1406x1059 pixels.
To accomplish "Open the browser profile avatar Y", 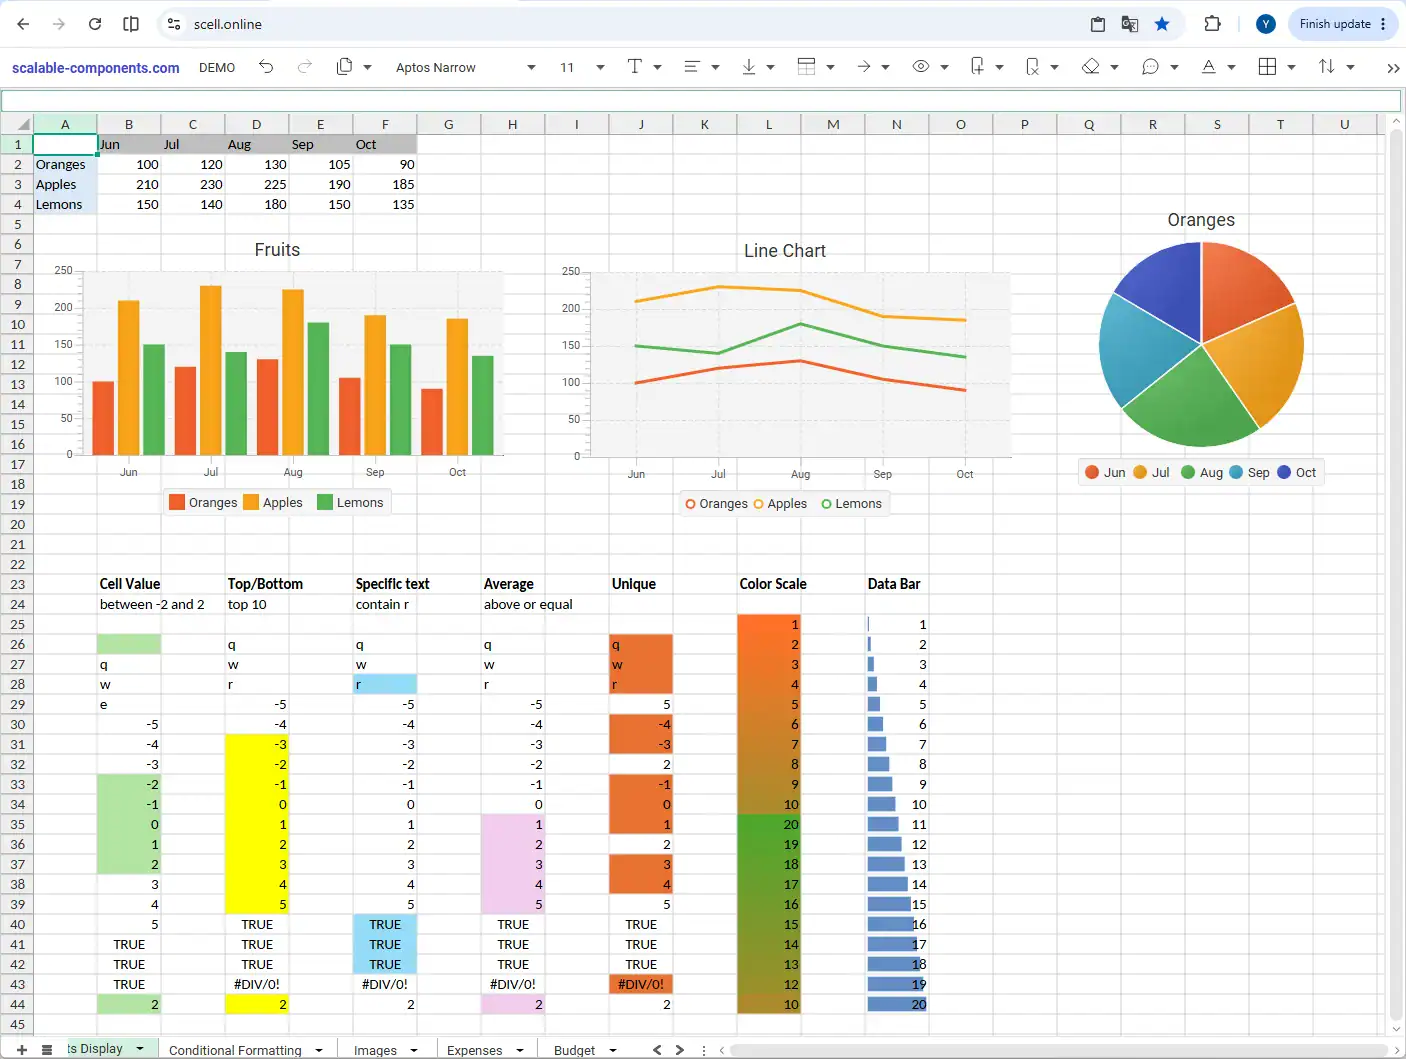I will click(1266, 24).
